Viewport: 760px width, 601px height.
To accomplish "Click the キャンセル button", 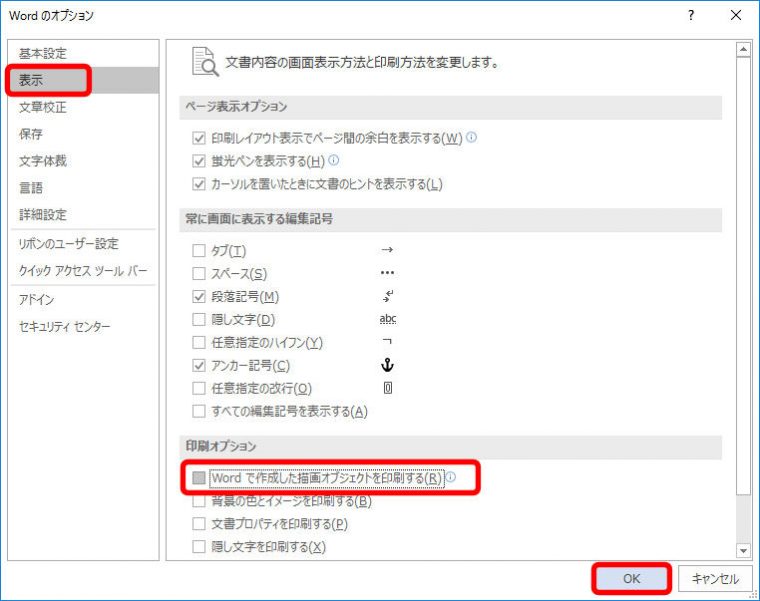I will point(715,579).
